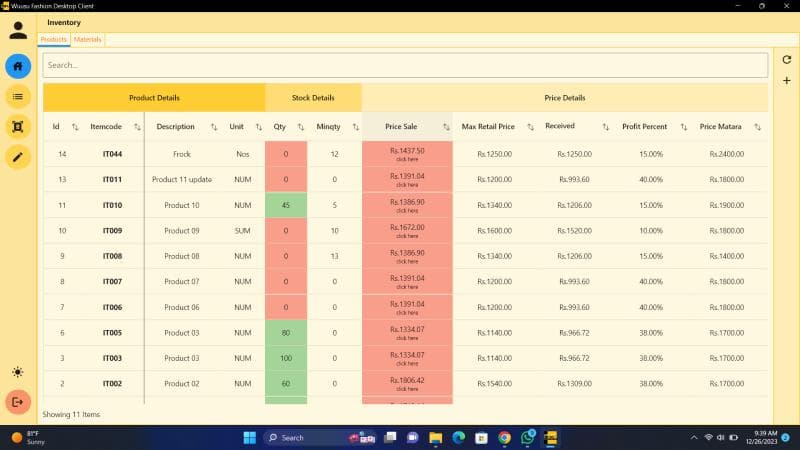Switch to the Materials tab
The height and width of the screenshot is (450, 800).
[x=87, y=40]
